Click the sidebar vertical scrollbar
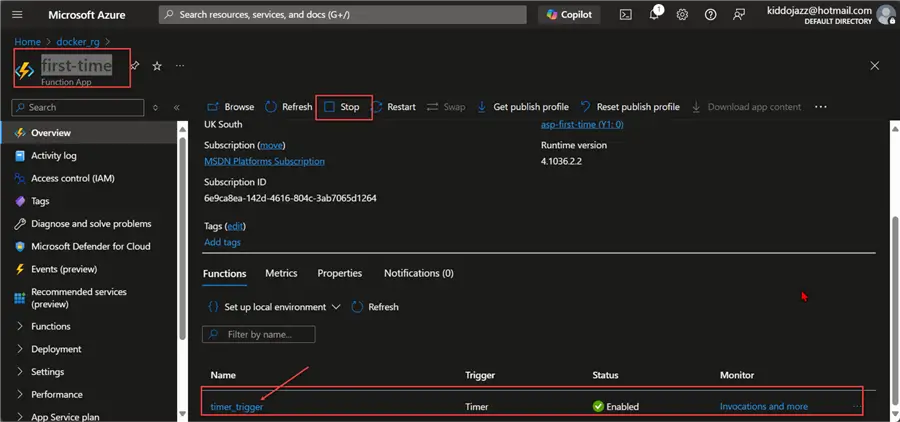Viewport: 900px width, 422px height. [183, 238]
